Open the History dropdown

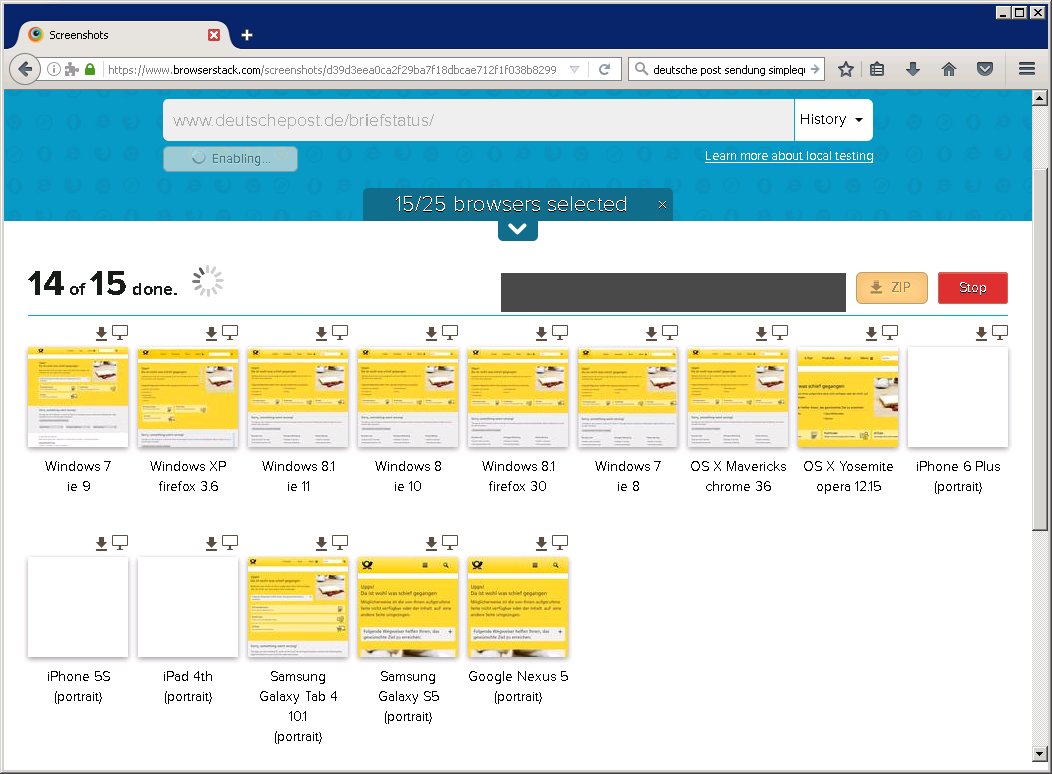[x=832, y=120]
